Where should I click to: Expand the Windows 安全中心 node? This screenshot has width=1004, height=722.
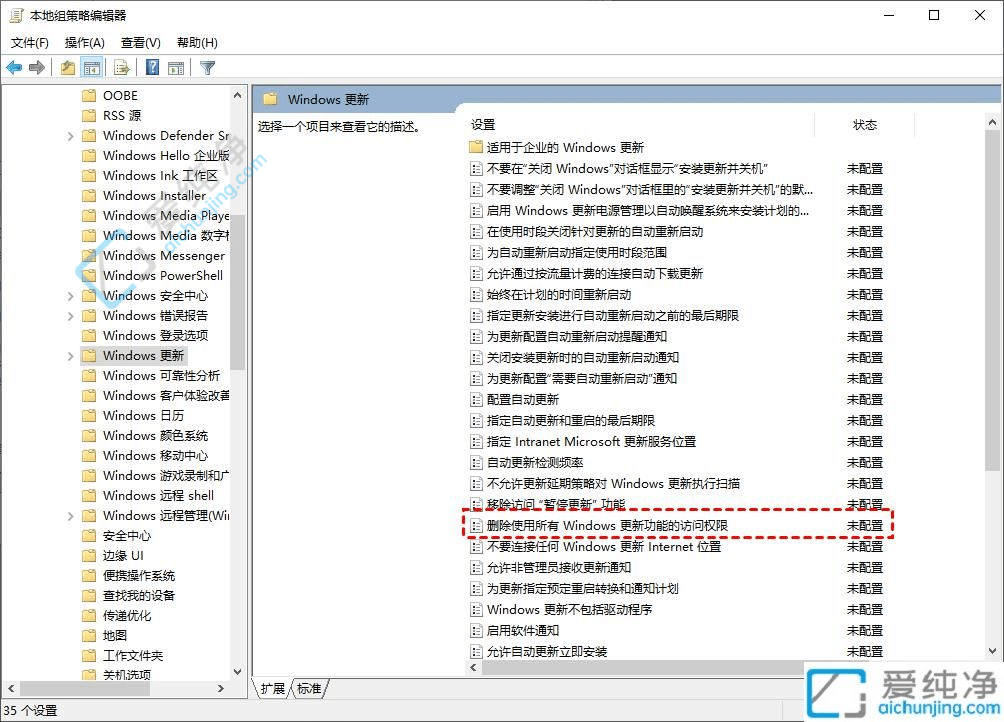tap(69, 295)
